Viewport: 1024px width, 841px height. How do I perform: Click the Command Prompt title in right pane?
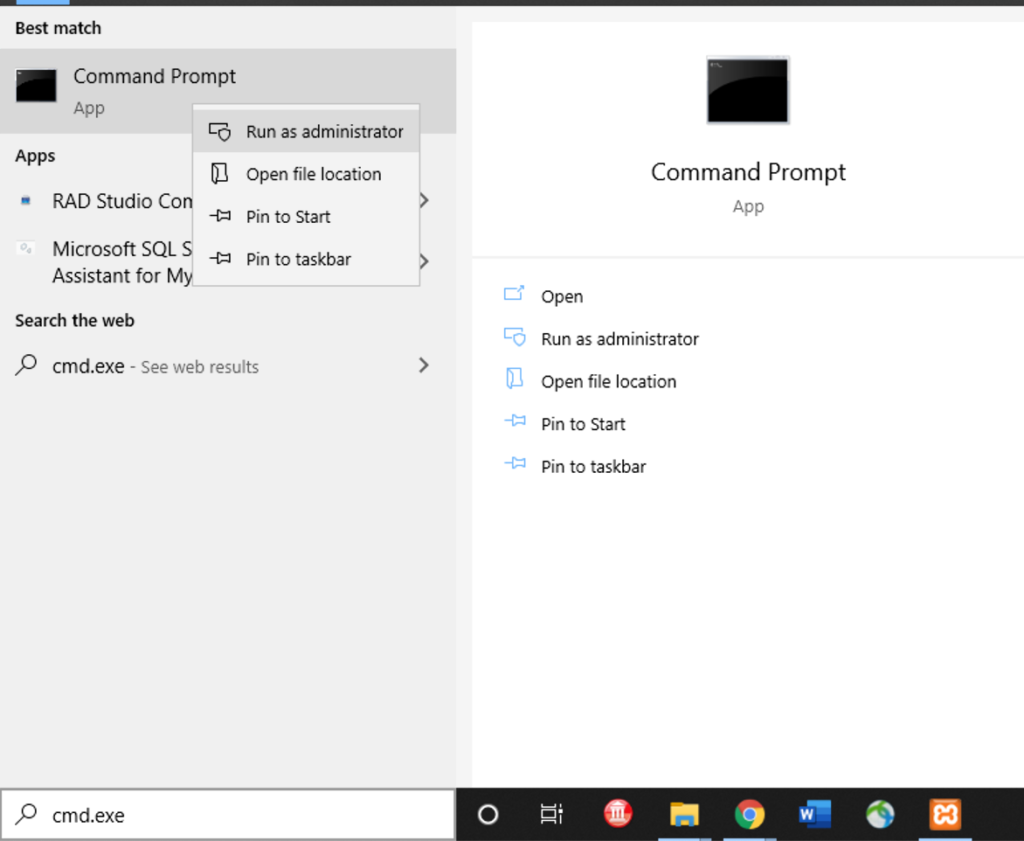coord(748,172)
